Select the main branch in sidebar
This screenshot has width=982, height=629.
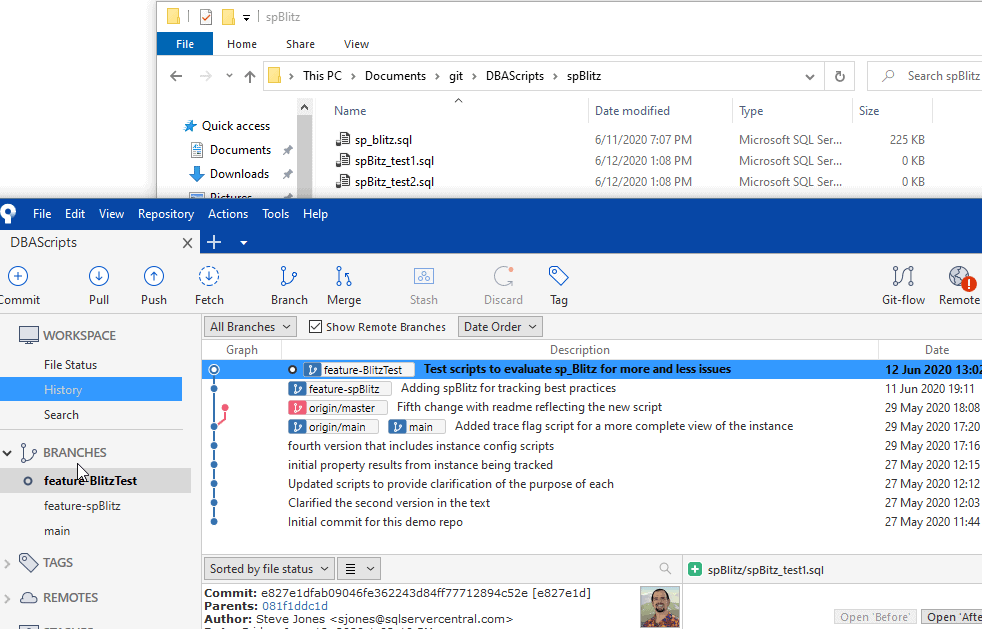(x=57, y=531)
